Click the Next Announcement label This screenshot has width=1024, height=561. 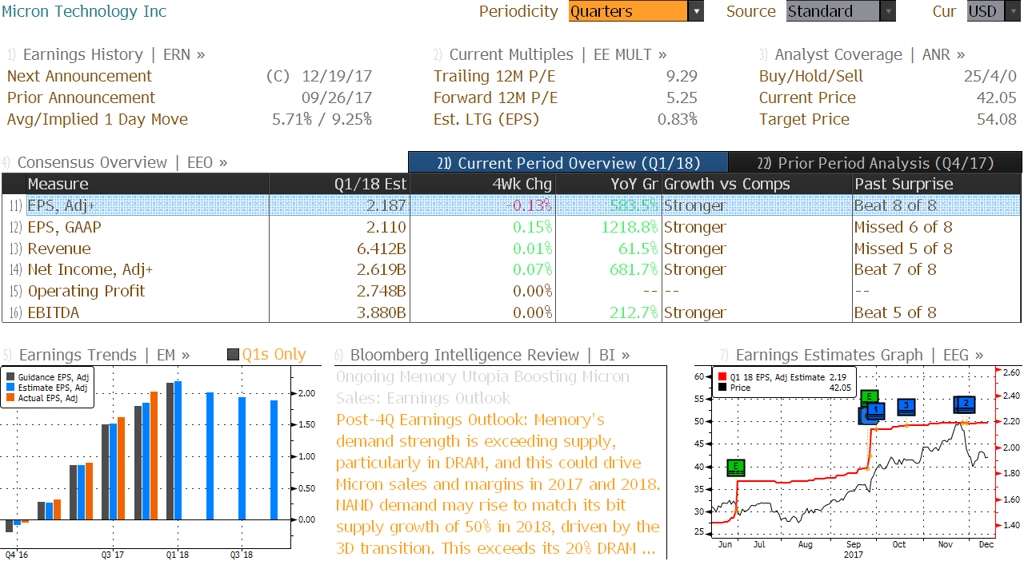point(79,76)
